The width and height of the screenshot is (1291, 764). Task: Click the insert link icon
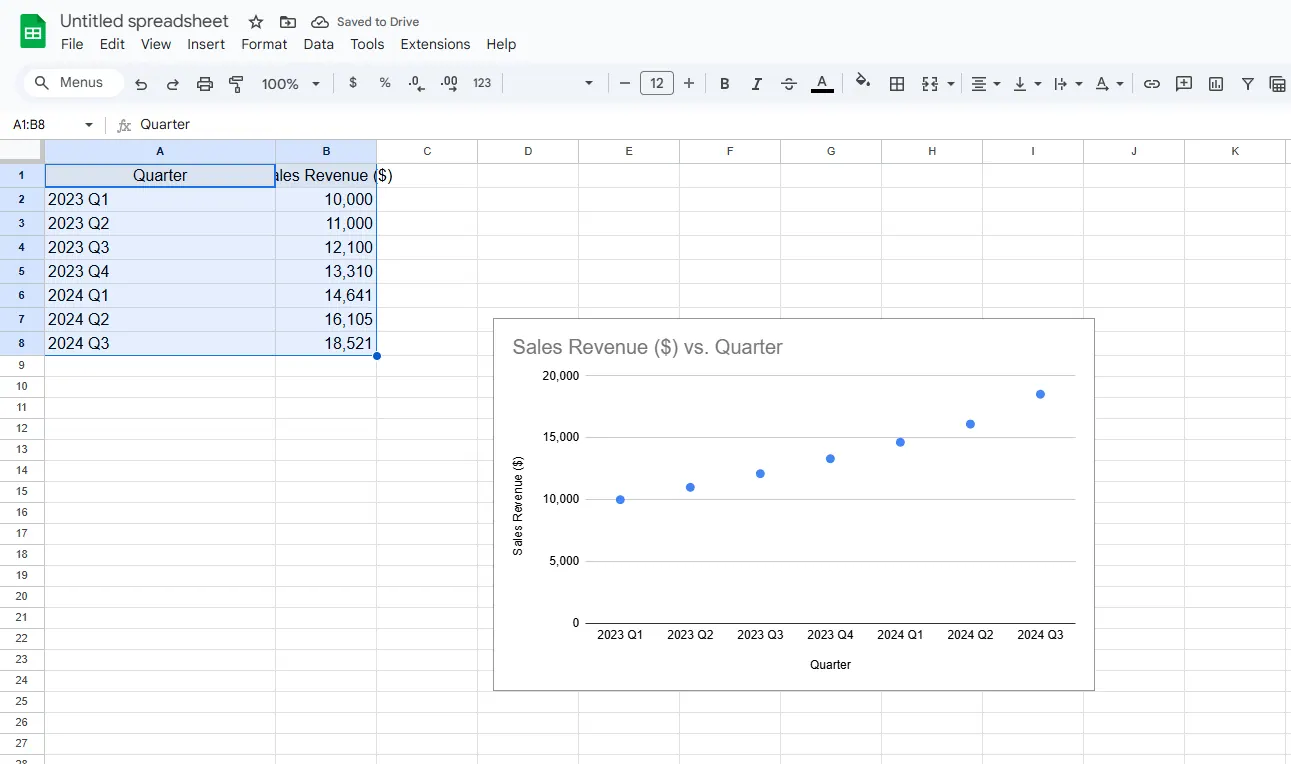point(1152,84)
